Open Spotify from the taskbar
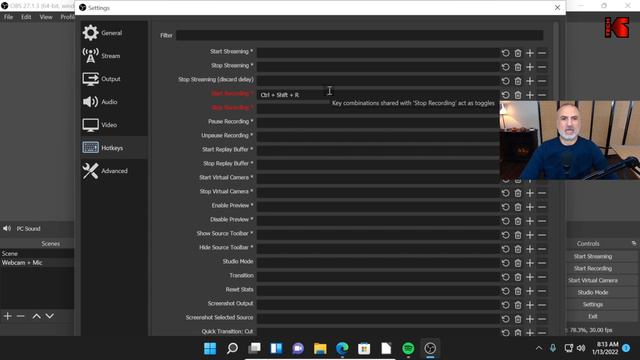640x360 pixels. coord(408,349)
